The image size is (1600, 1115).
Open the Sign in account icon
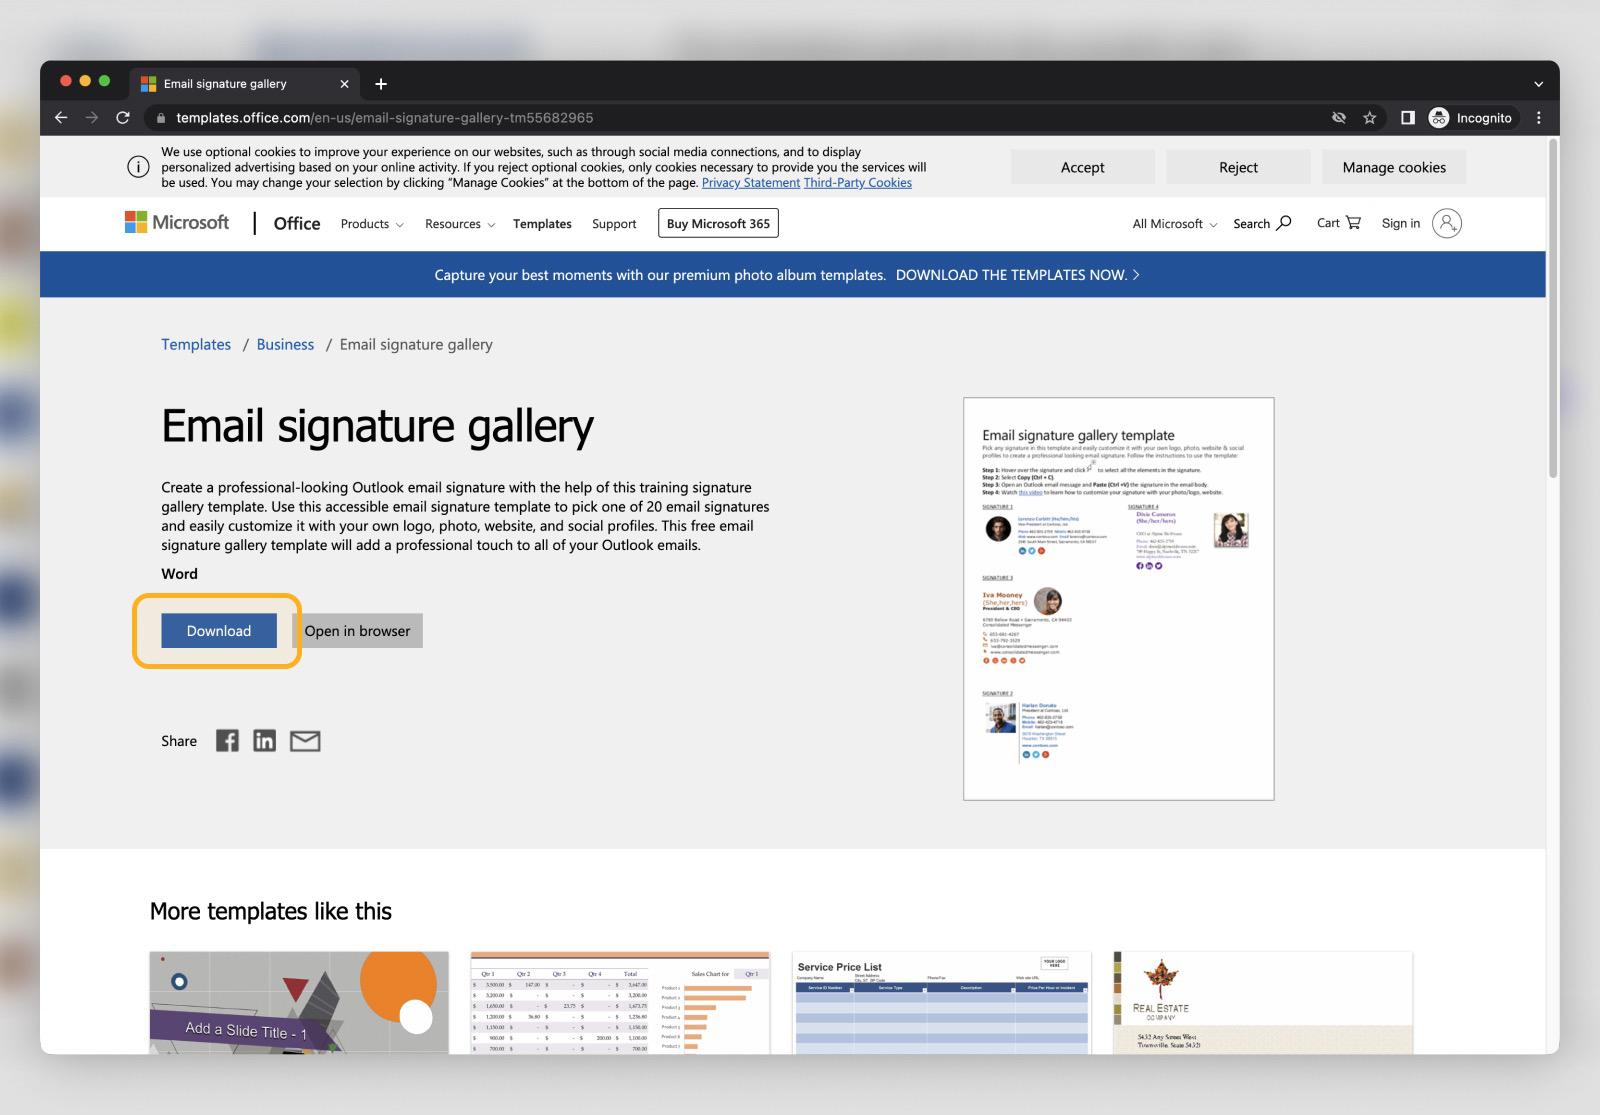click(x=1446, y=222)
